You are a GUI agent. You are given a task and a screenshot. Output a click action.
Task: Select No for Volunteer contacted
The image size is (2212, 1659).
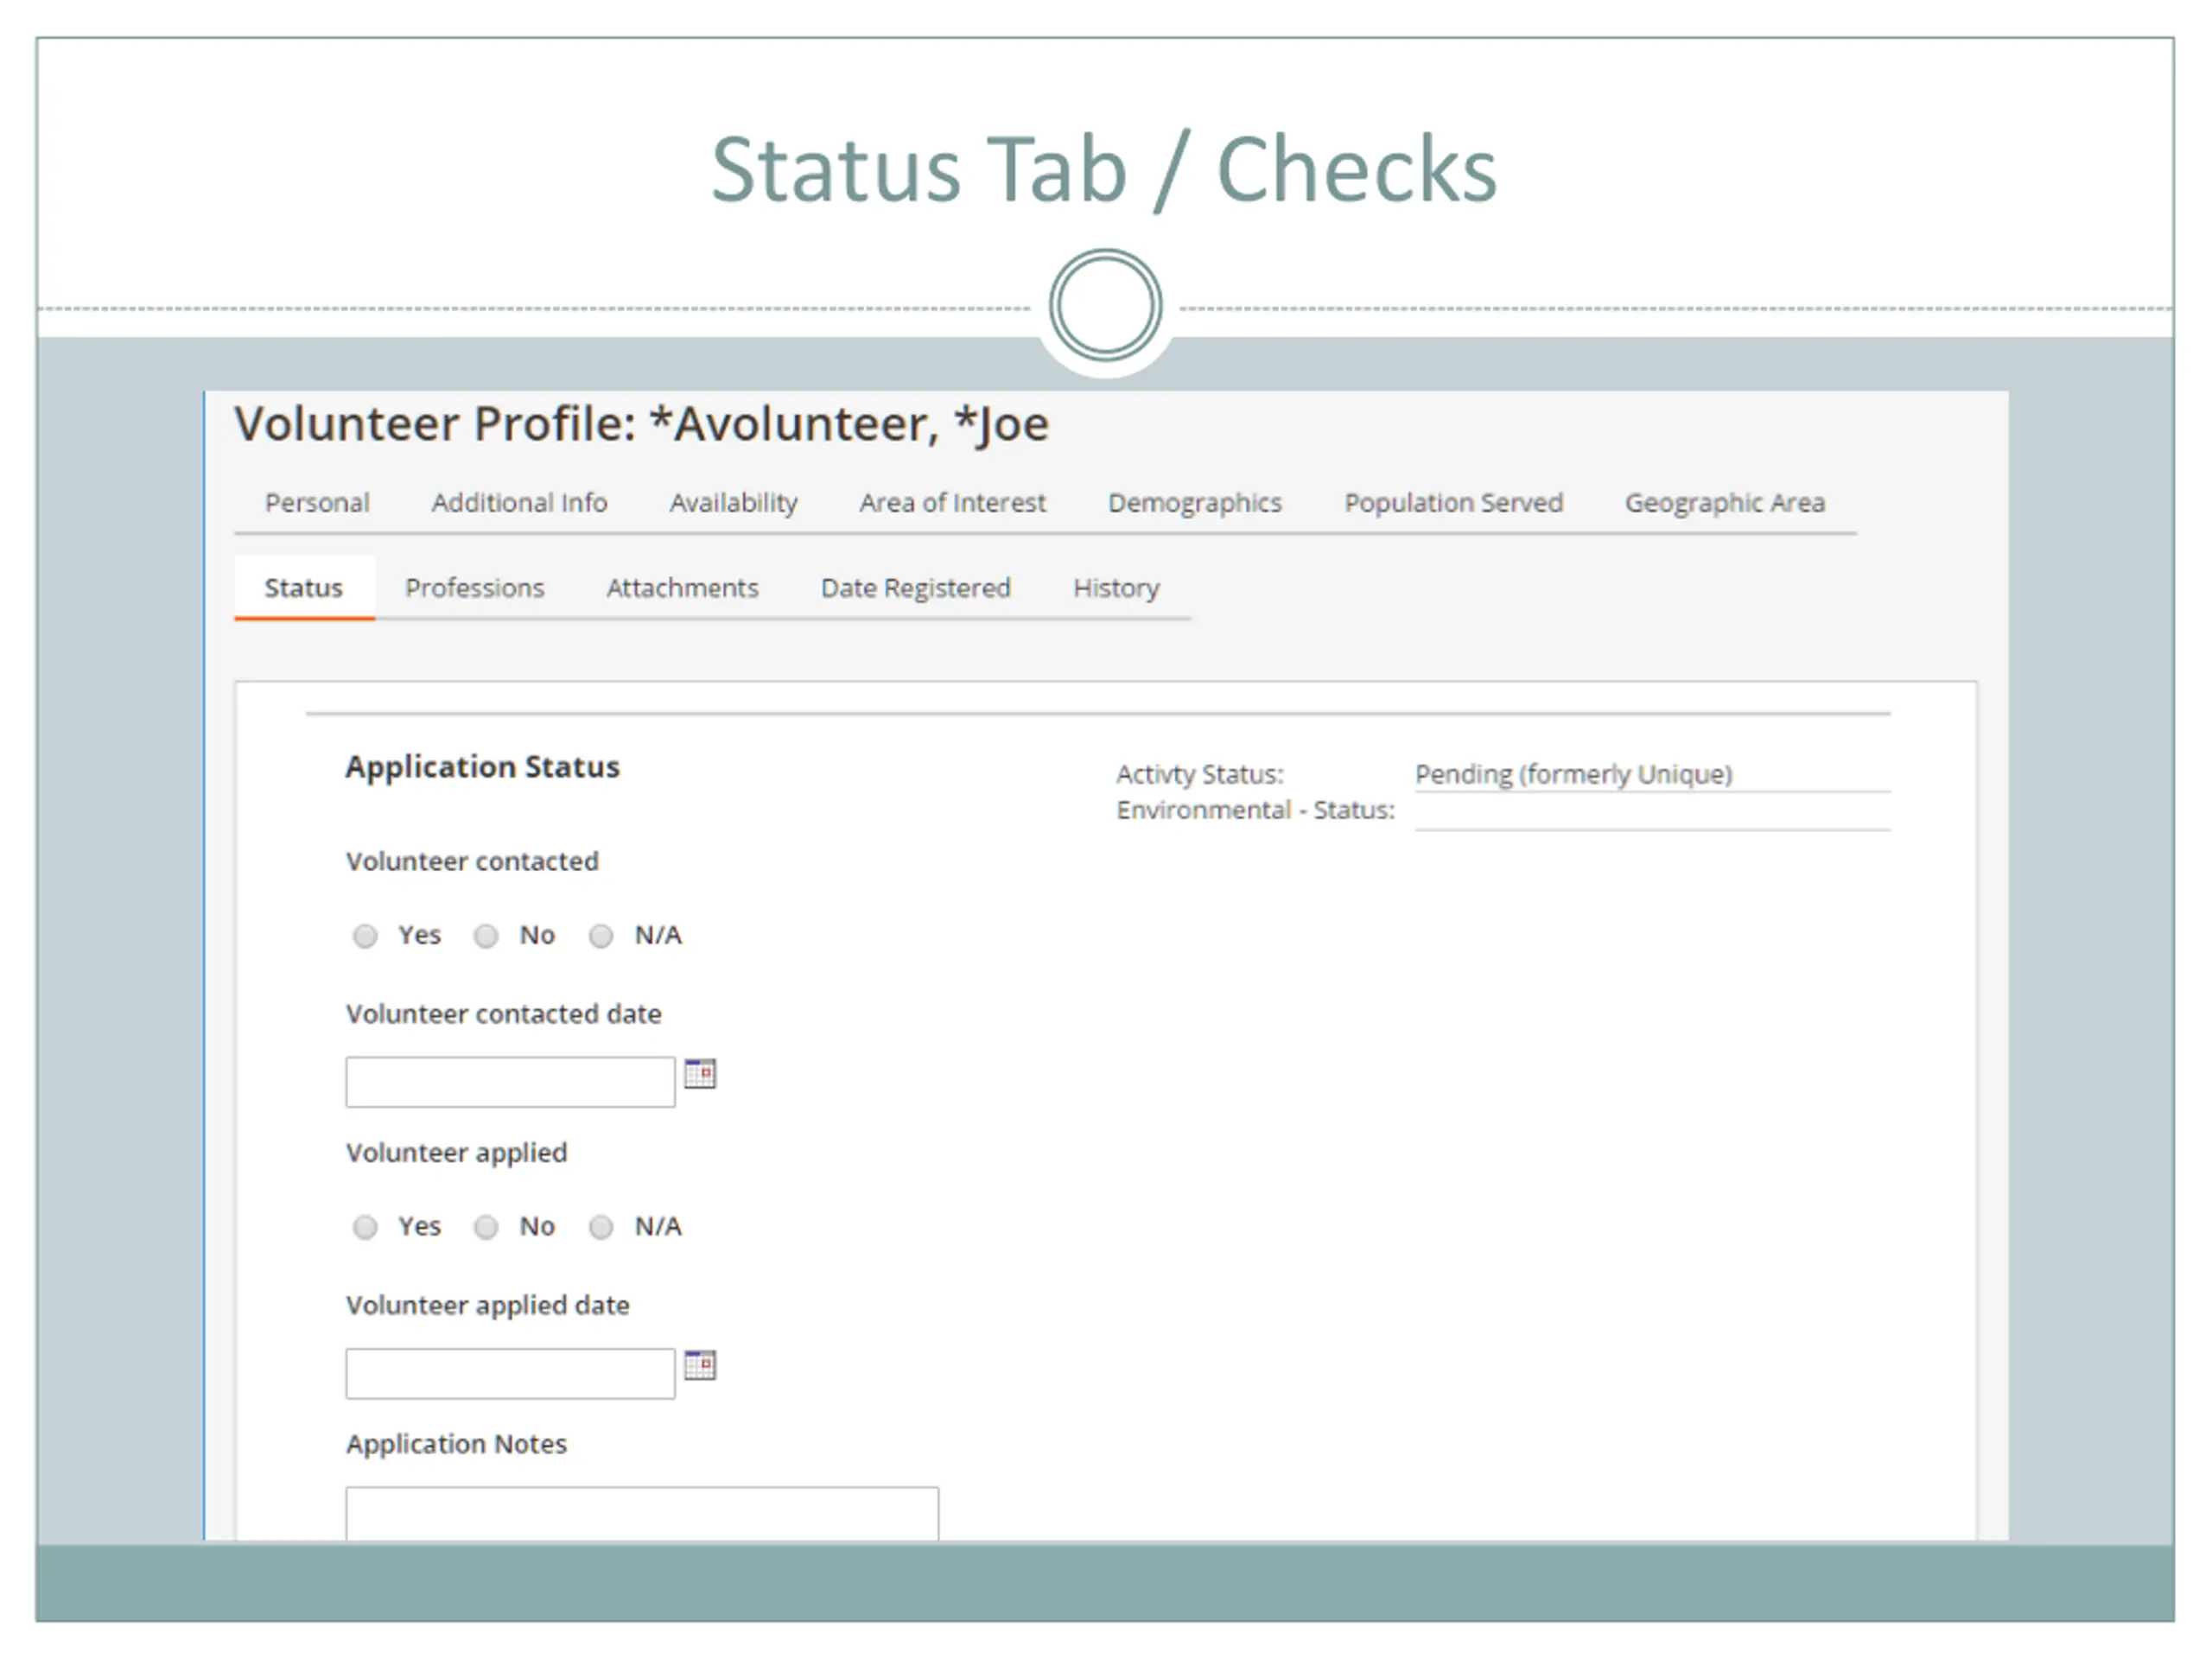pos(486,936)
